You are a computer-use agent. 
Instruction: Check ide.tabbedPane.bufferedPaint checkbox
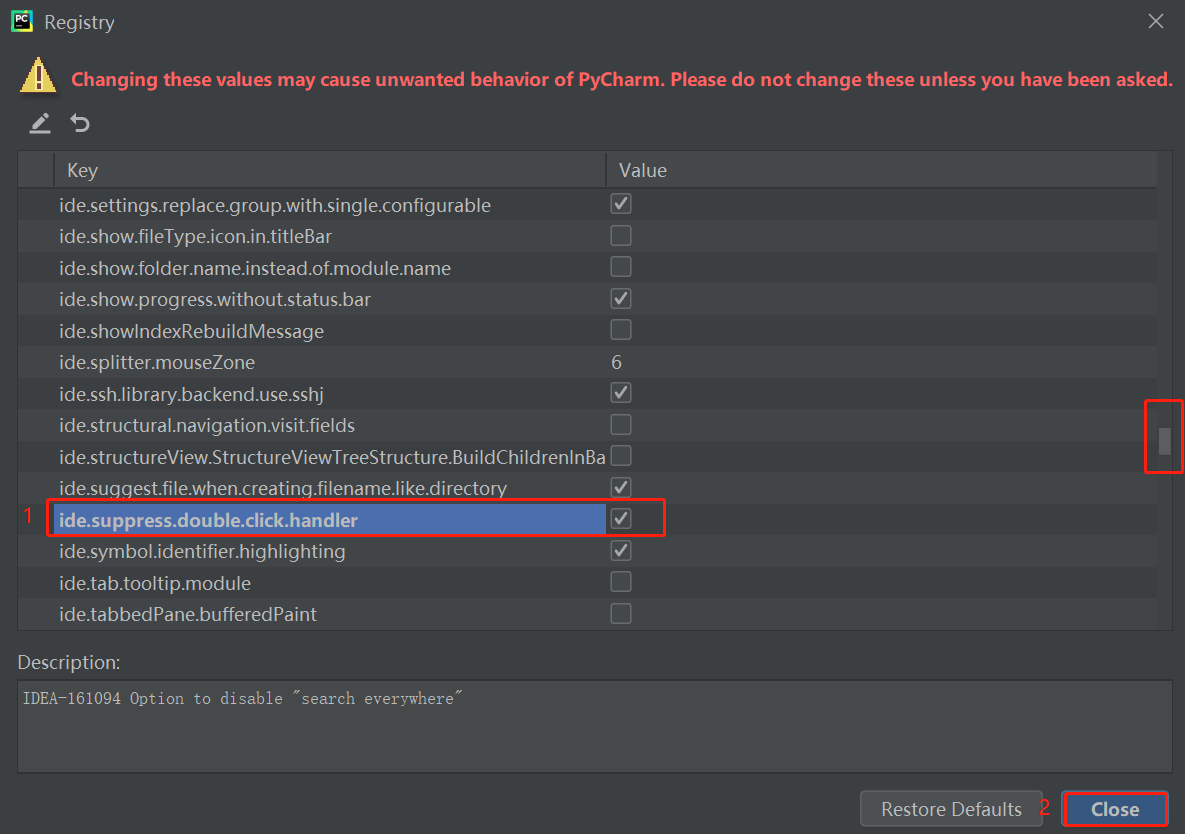click(x=620, y=613)
